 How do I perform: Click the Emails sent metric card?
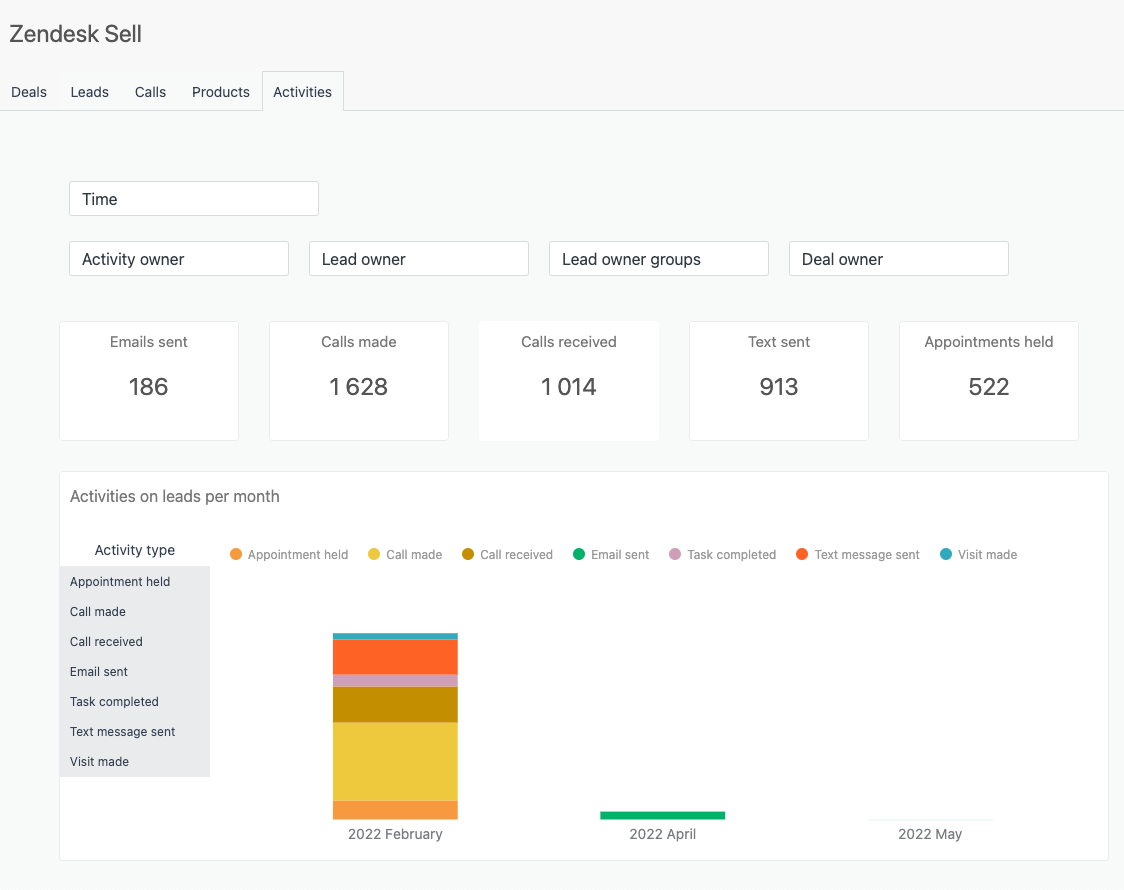click(x=148, y=380)
